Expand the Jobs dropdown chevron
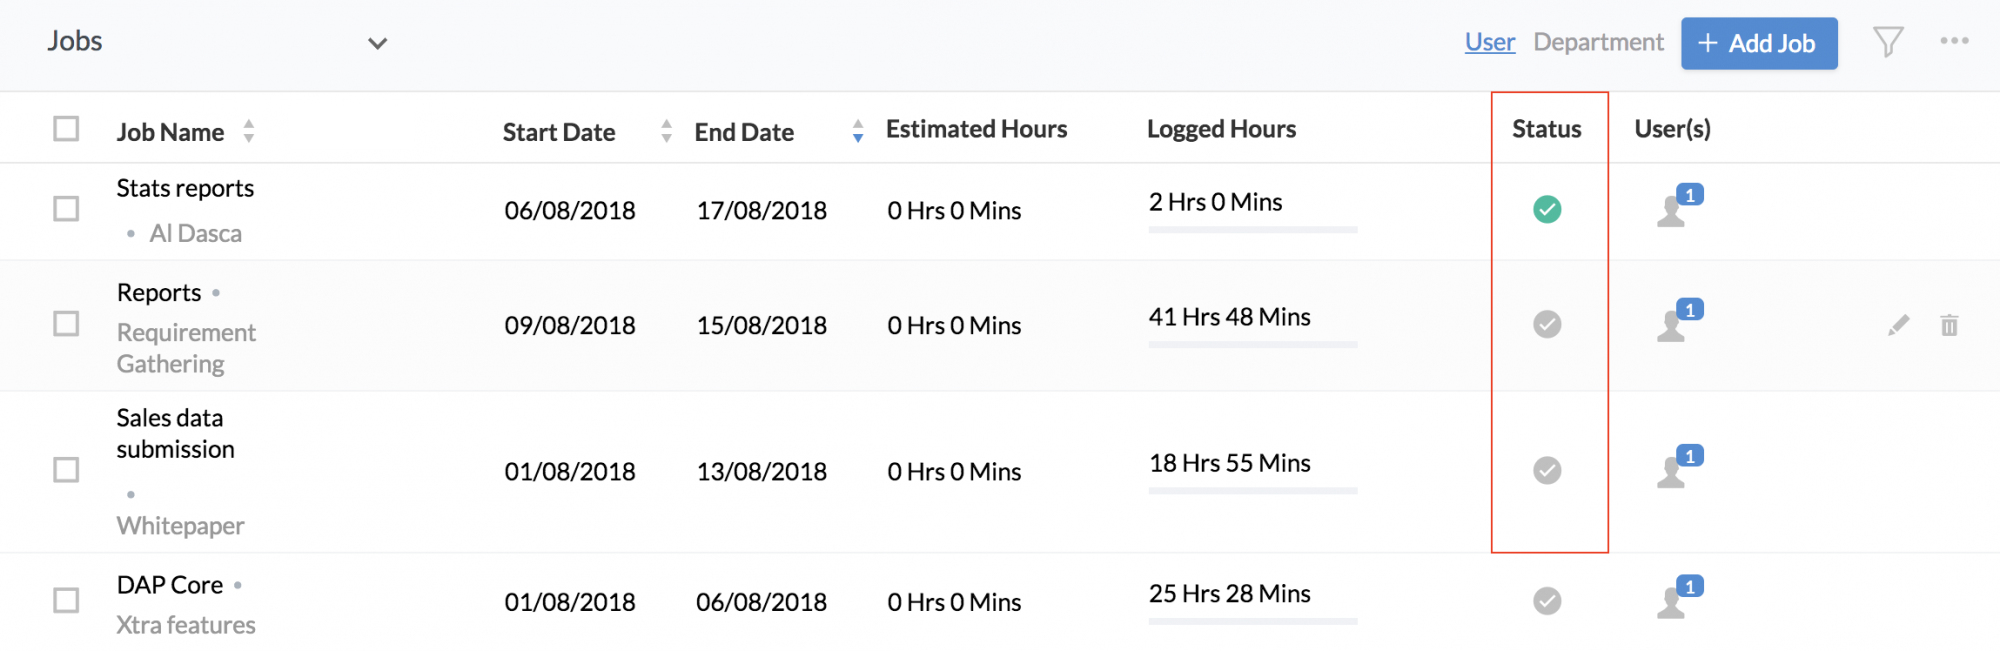Image resolution: width=2000 pixels, height=651 pixels. tap(377, 43)
